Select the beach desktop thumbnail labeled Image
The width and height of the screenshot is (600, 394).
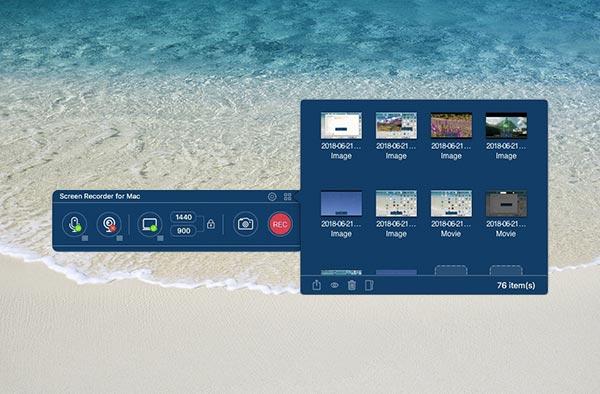[x=396, y=204]
